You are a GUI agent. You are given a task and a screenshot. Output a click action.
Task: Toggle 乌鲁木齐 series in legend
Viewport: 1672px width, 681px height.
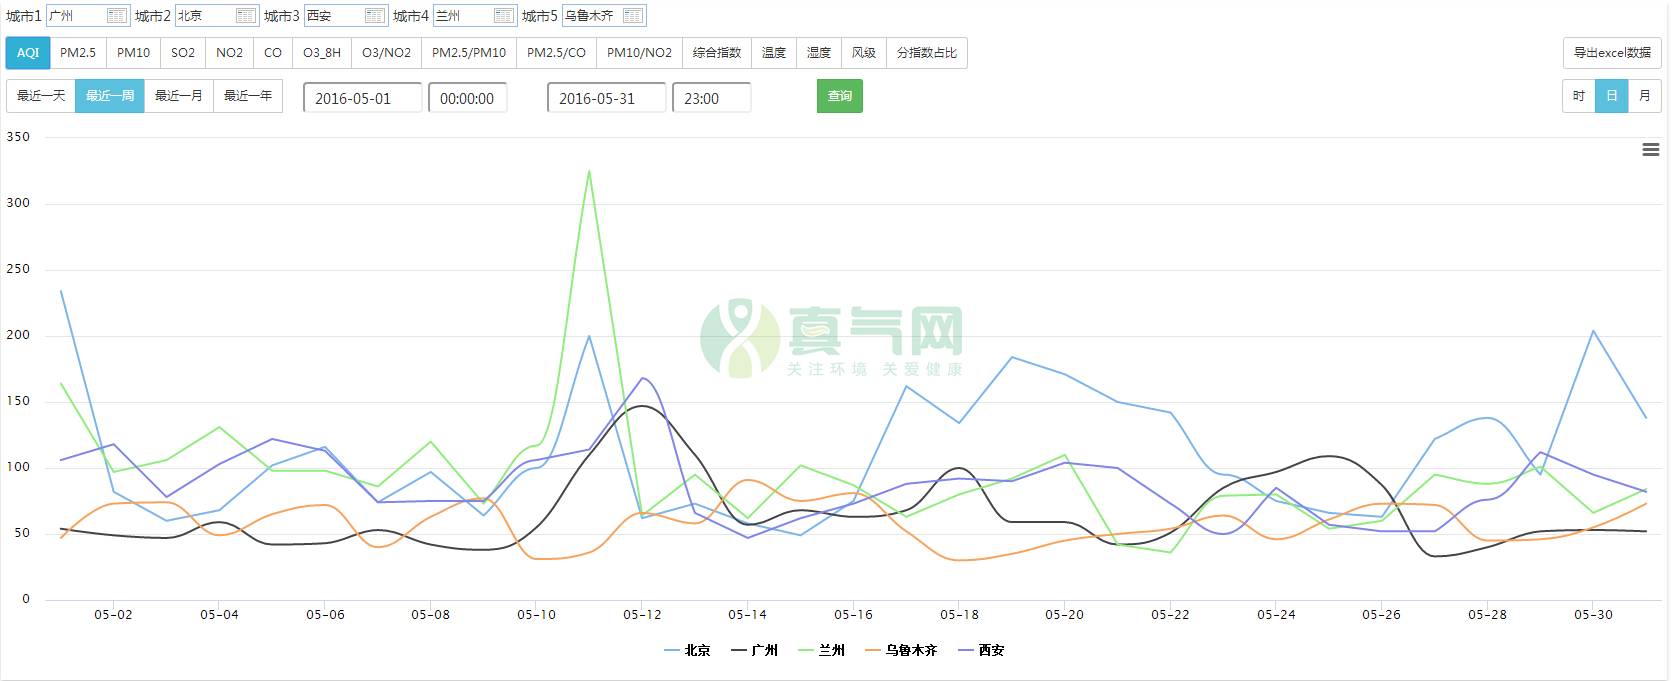(x=902, y=650)
